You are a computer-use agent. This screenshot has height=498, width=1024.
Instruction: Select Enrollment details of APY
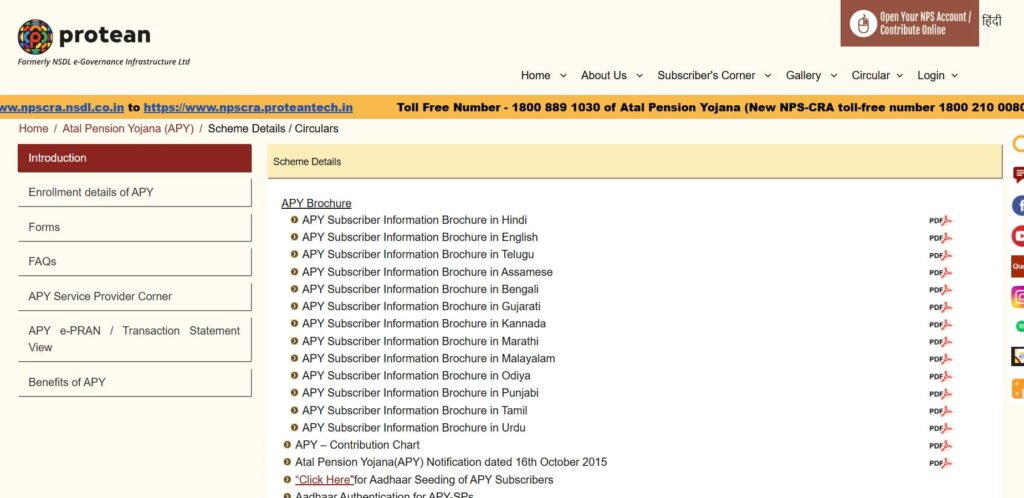coord(135,193)
